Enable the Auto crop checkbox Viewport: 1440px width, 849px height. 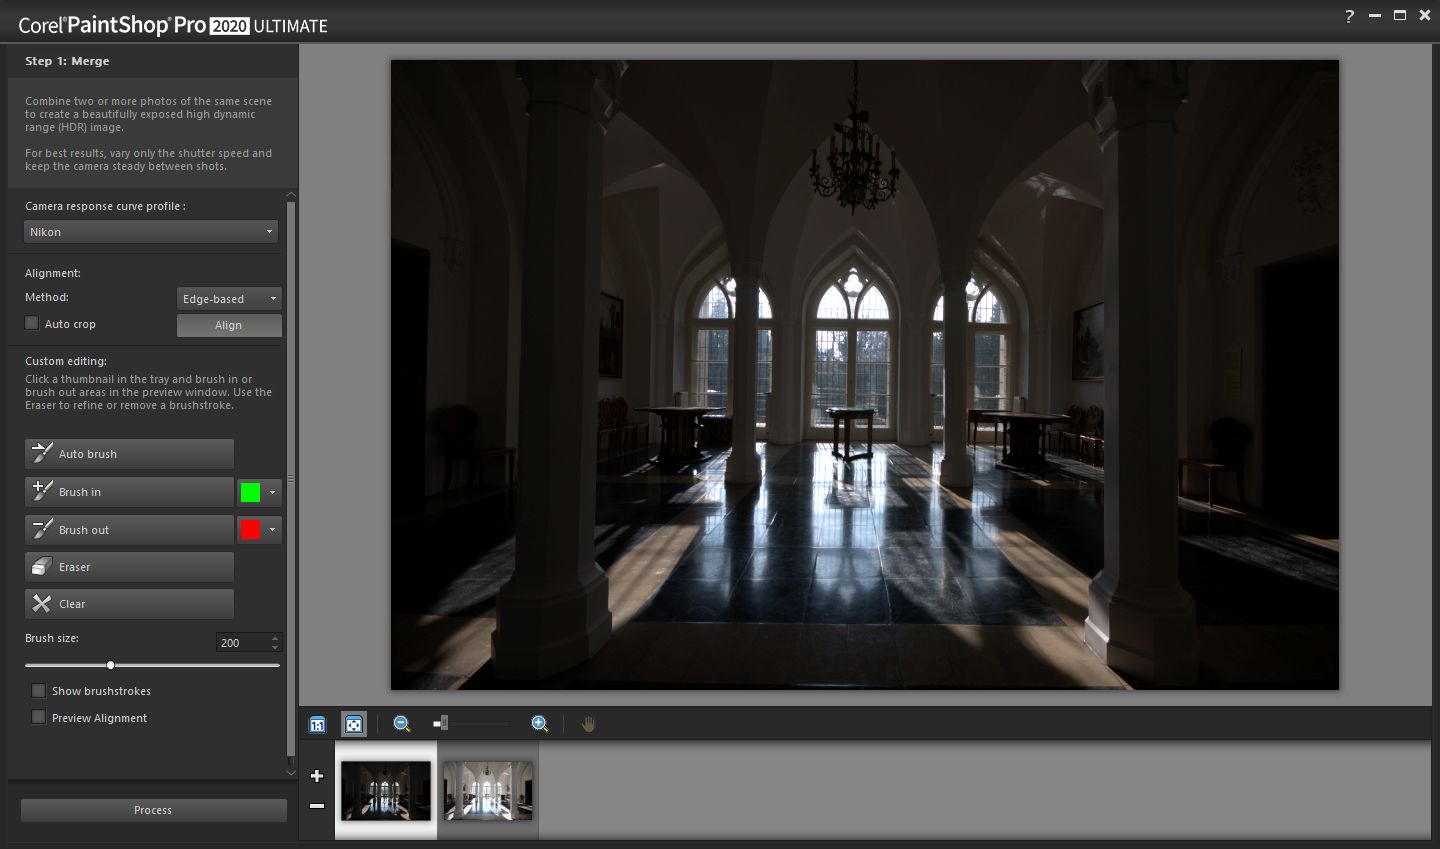pos(31,323)
